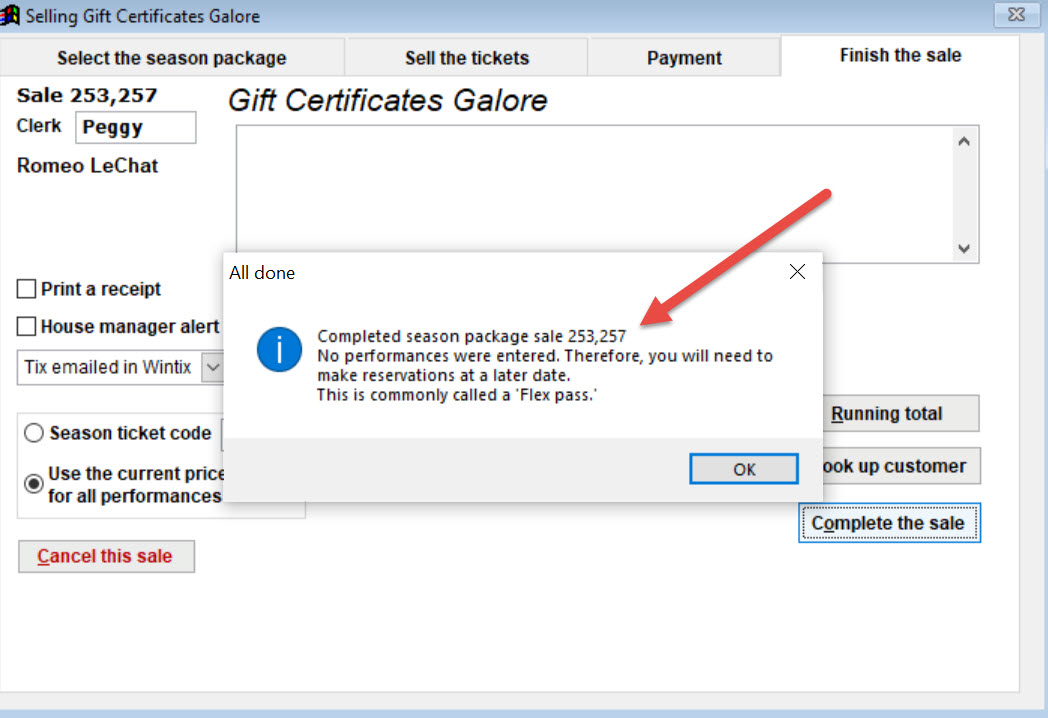
Task: Click the customer name Romeo LeChat
Action: tap(87, 166)
